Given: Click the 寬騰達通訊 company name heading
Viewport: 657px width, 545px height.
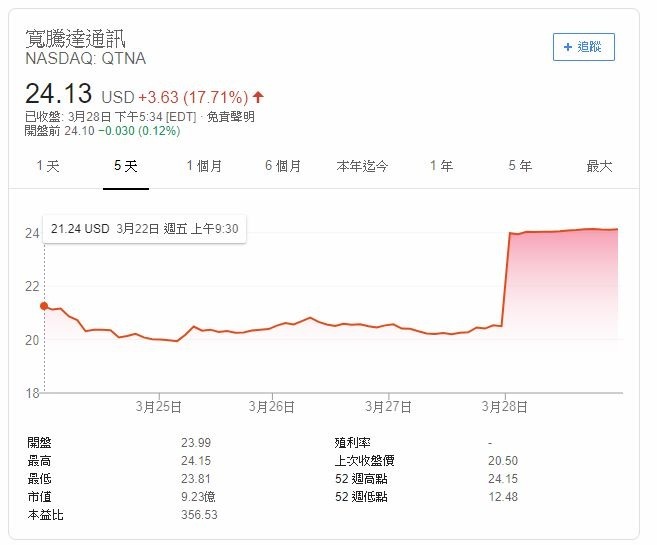Looking at the screenshot, I should click(75, 38).
